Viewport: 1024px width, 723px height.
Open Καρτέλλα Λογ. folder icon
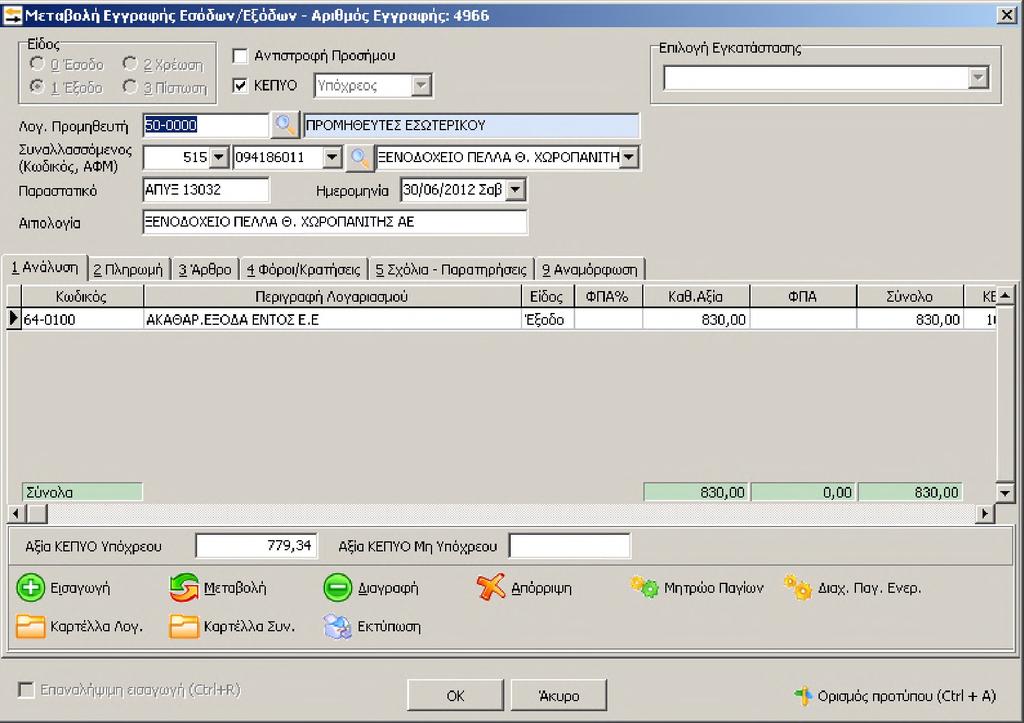[30, 626]
